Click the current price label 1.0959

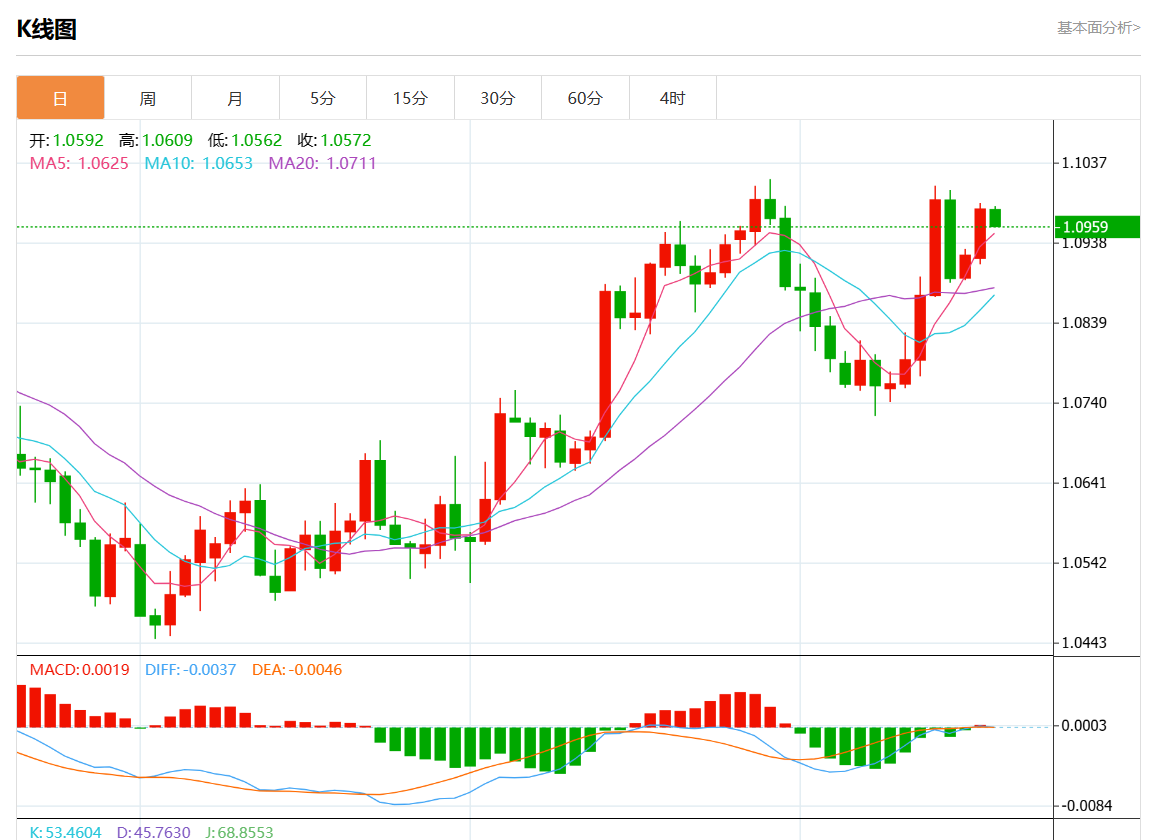click(1096, 227)
